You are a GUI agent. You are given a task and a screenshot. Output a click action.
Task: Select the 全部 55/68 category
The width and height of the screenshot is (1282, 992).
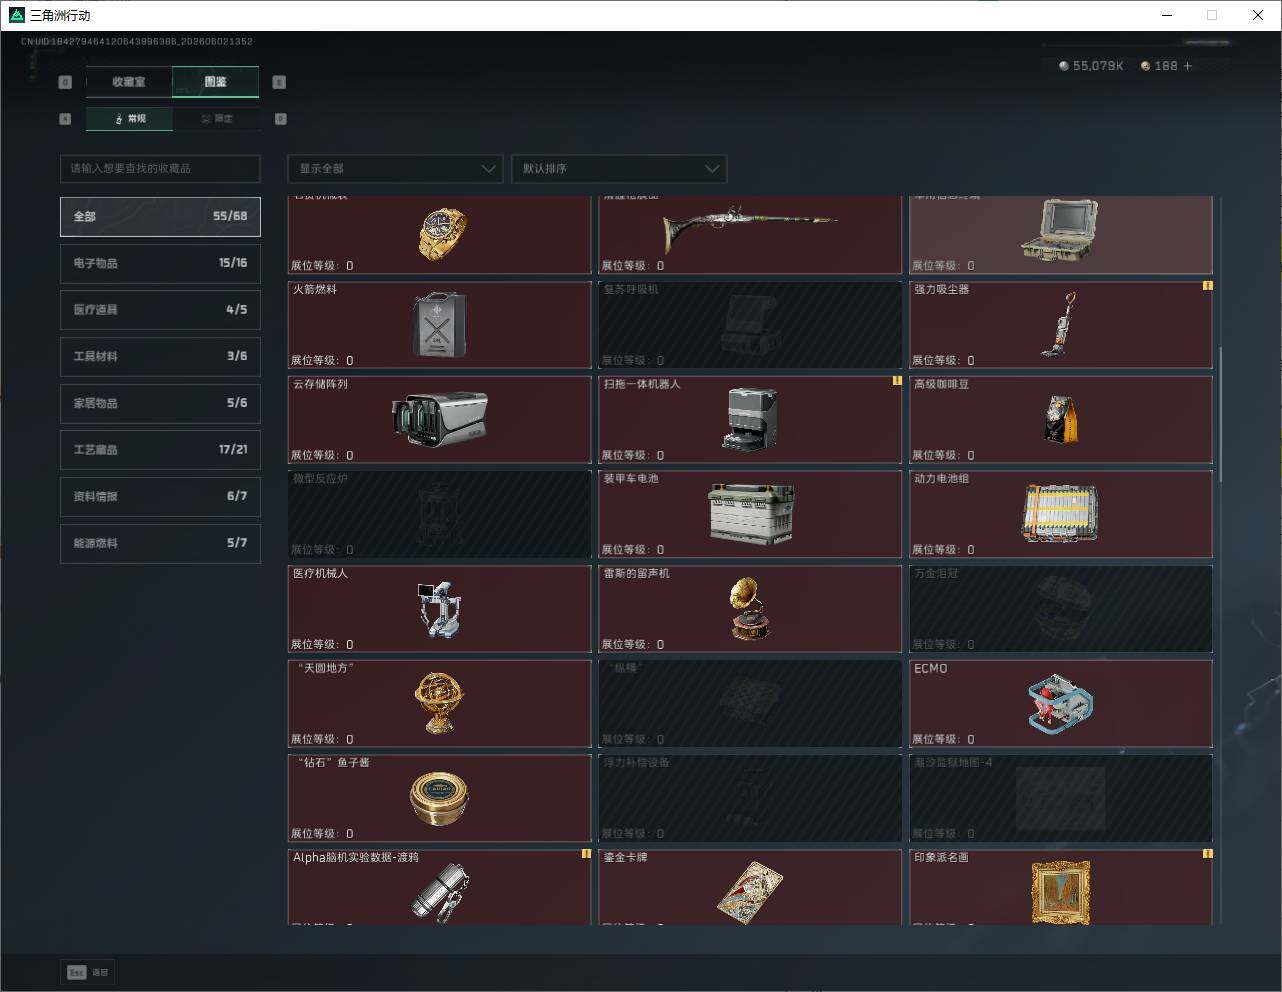click(x=160, y=216)
